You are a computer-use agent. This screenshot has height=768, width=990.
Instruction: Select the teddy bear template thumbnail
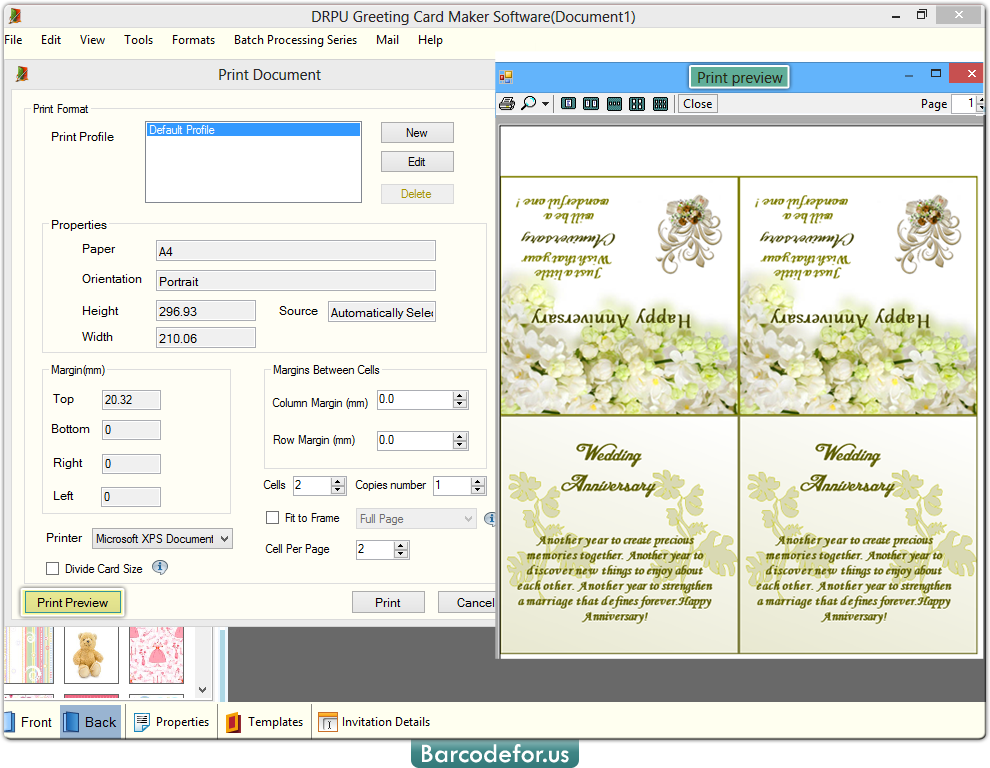click(91, 660)
